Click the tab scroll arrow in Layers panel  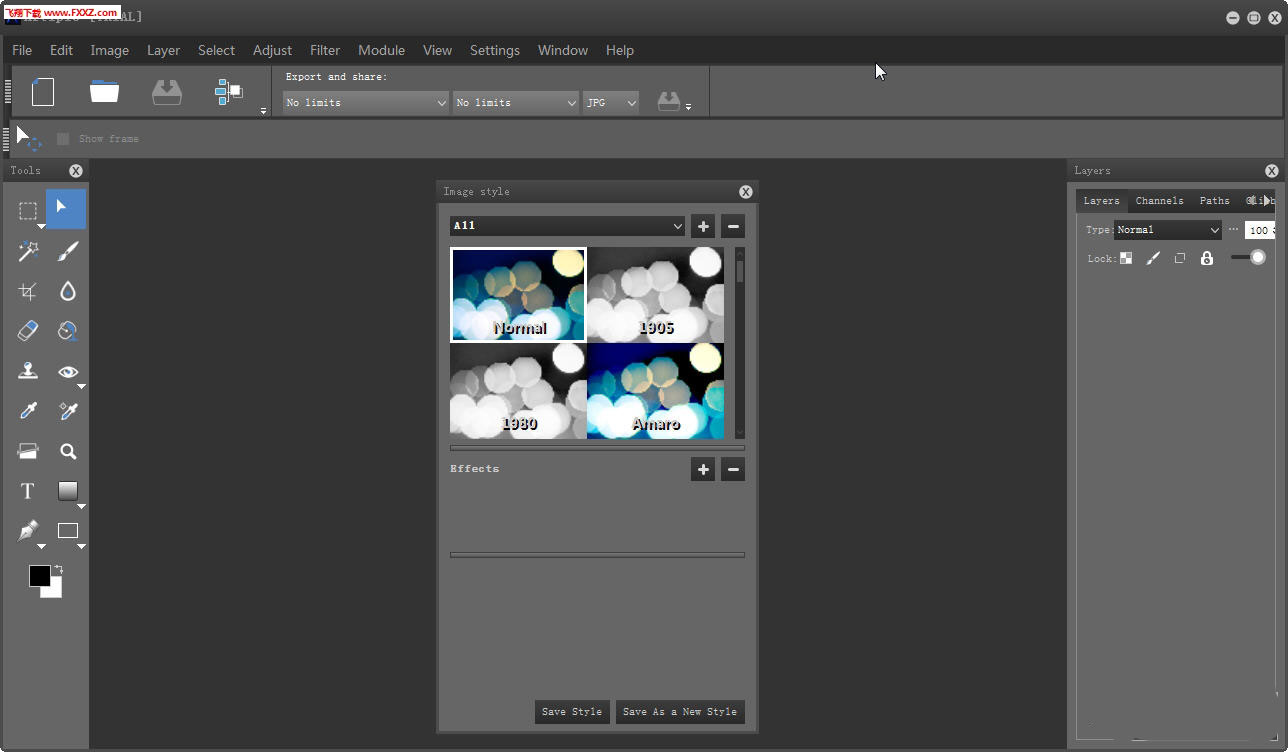[1267, 201]
